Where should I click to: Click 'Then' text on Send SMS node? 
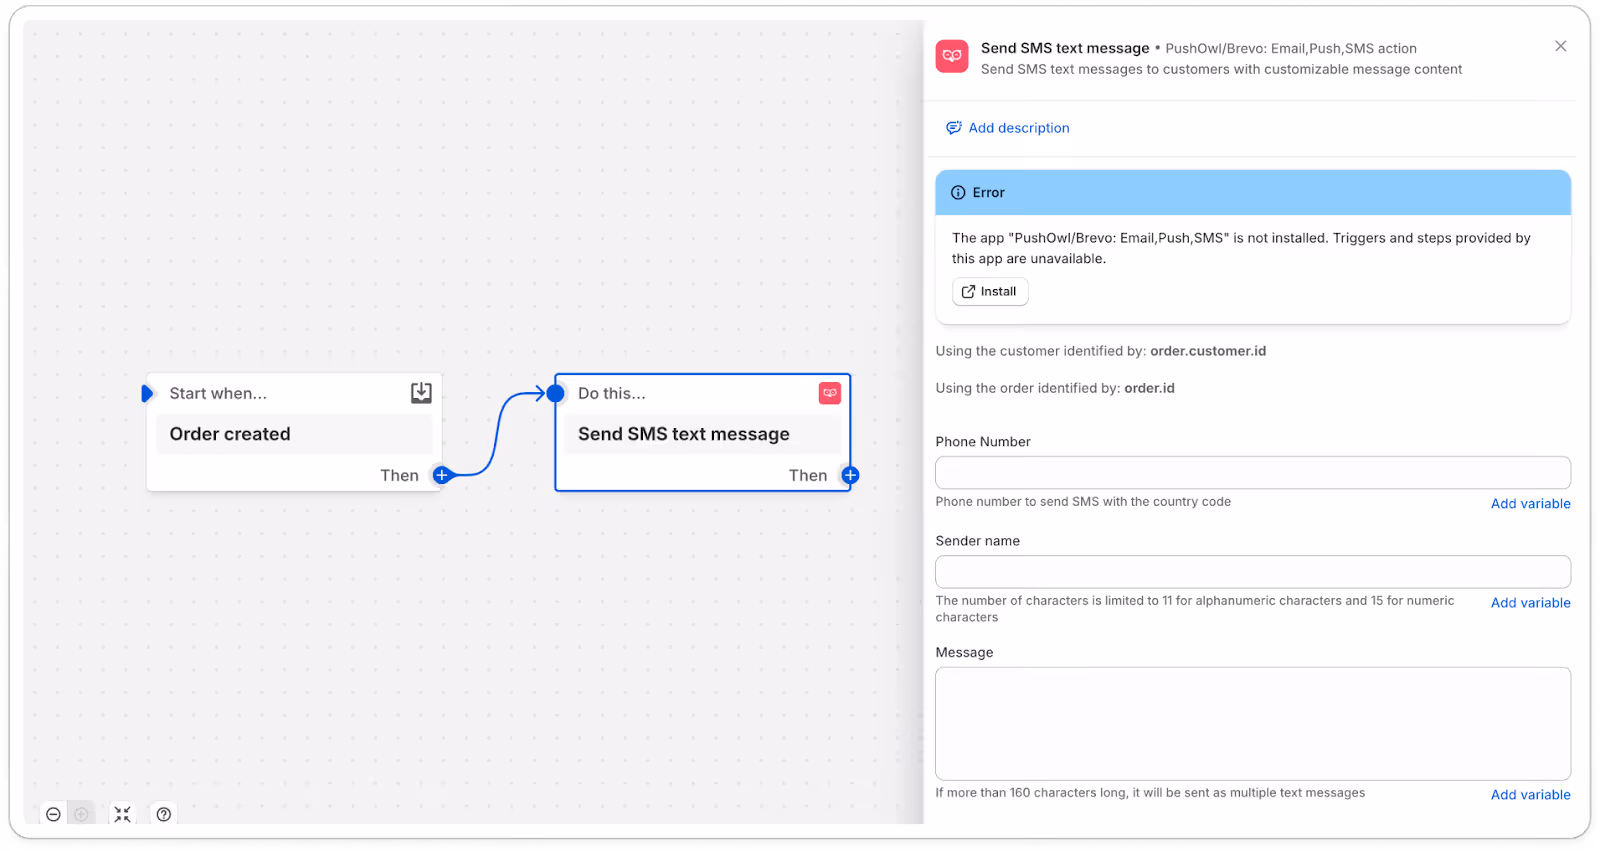tap(808, 475)
